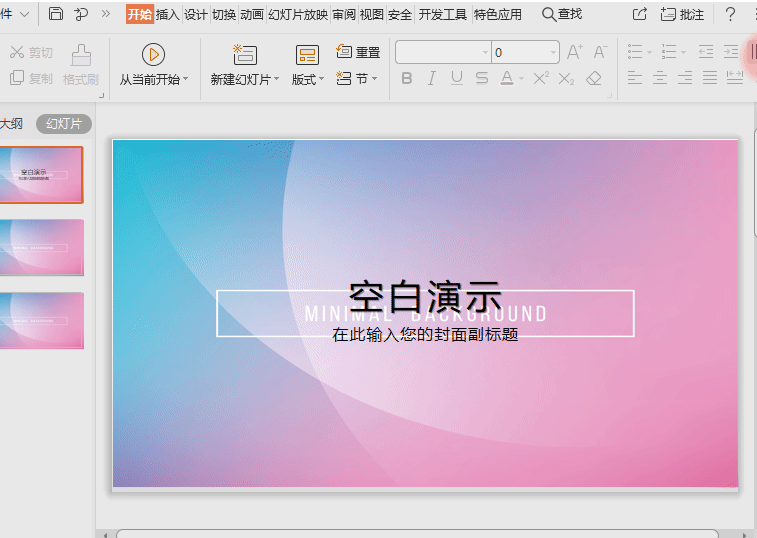The width and height of the screenshot is (757, 538).
Task: Open the 节 section dropdown
Action: click(x=357, y=78)
